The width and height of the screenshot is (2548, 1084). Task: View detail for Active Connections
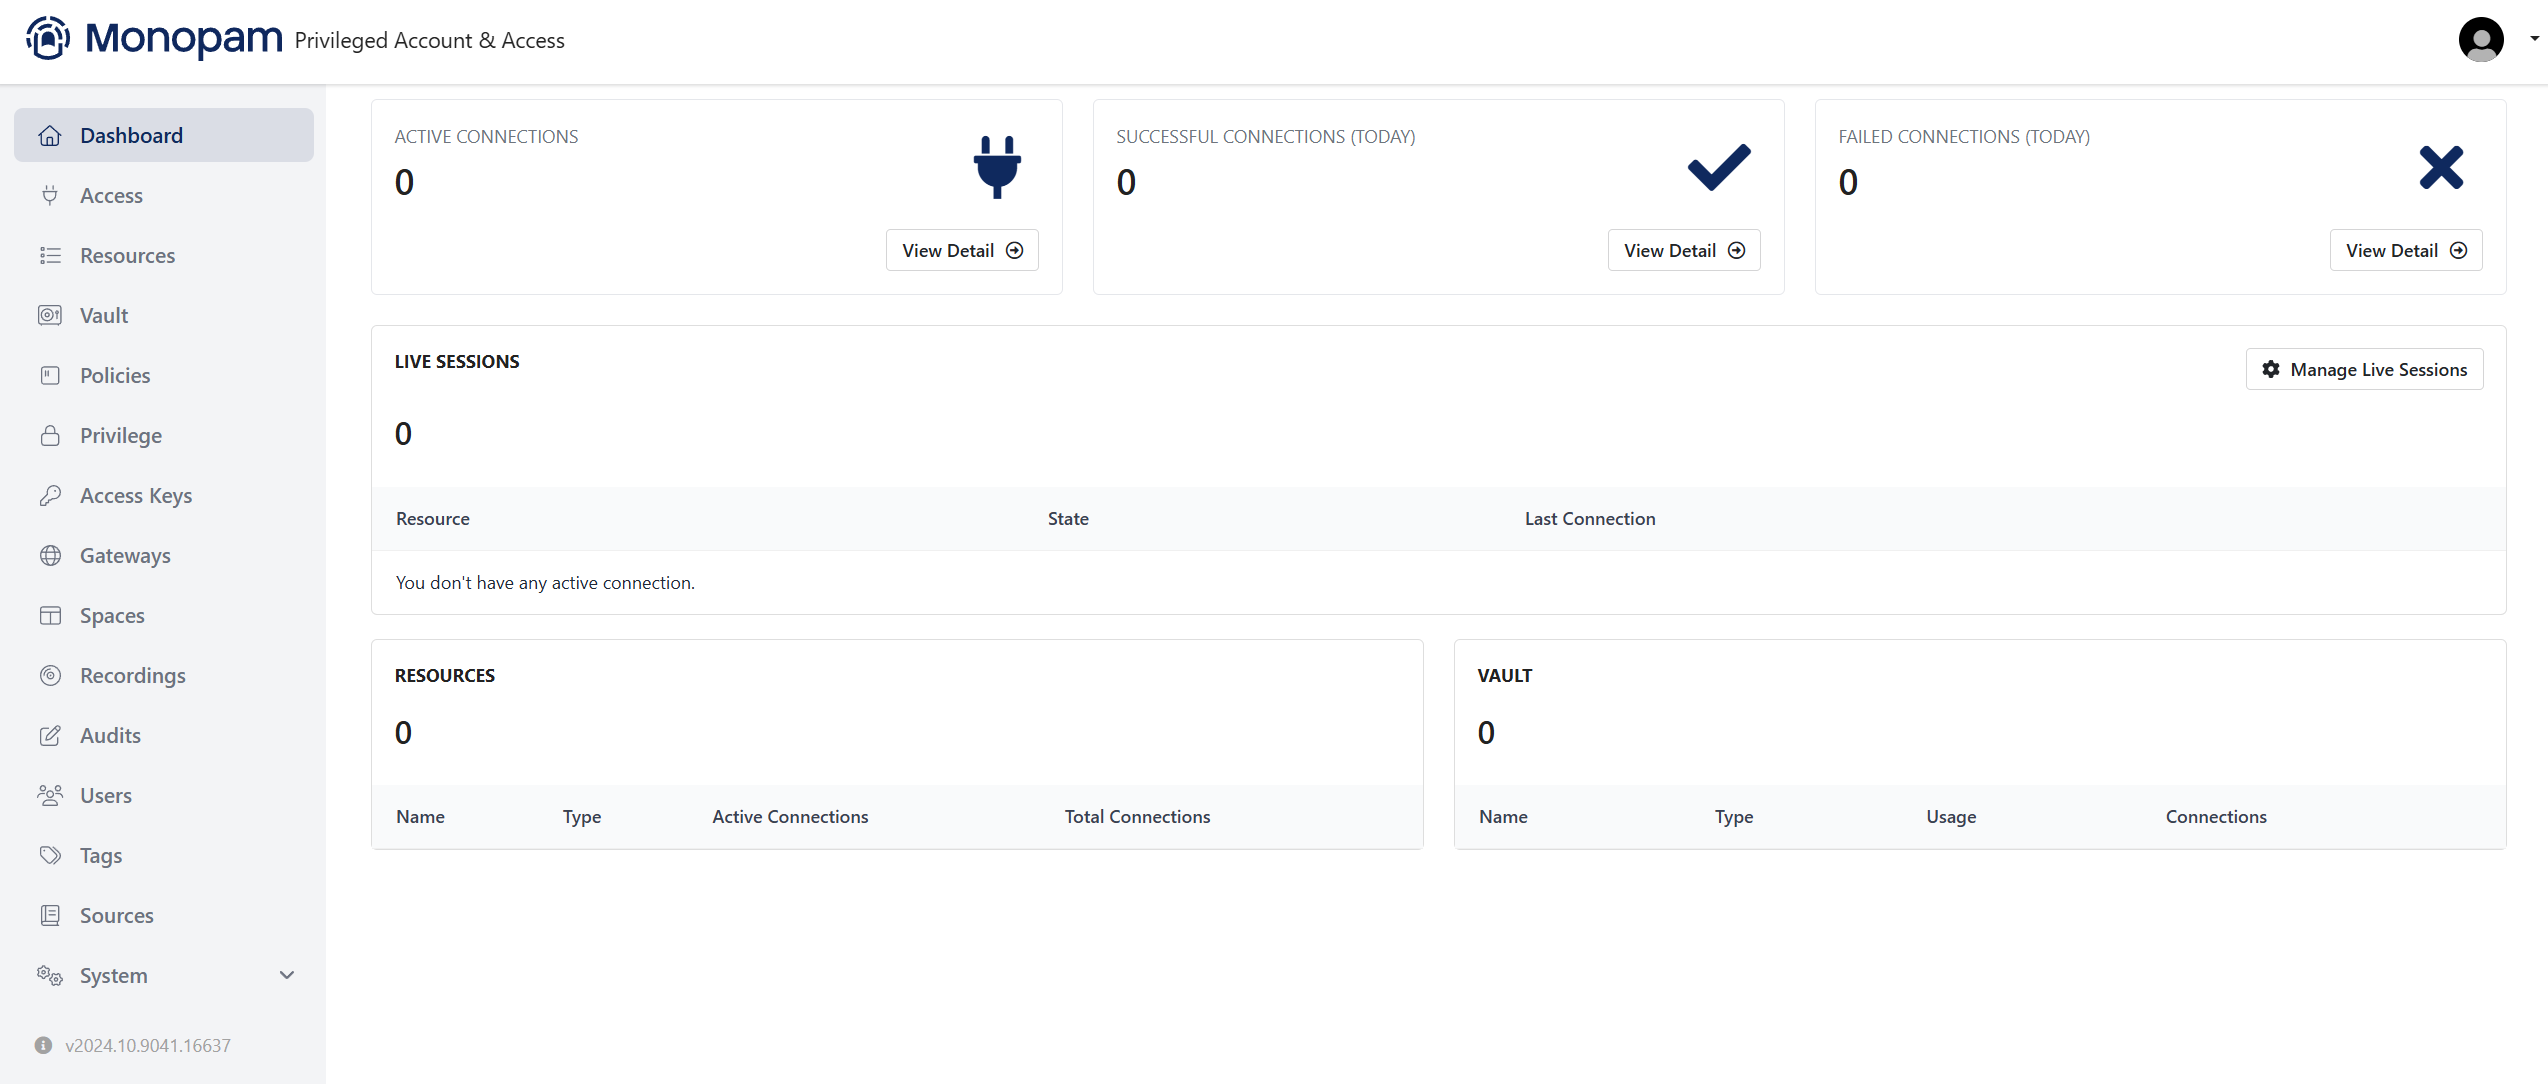coord(962,251)
